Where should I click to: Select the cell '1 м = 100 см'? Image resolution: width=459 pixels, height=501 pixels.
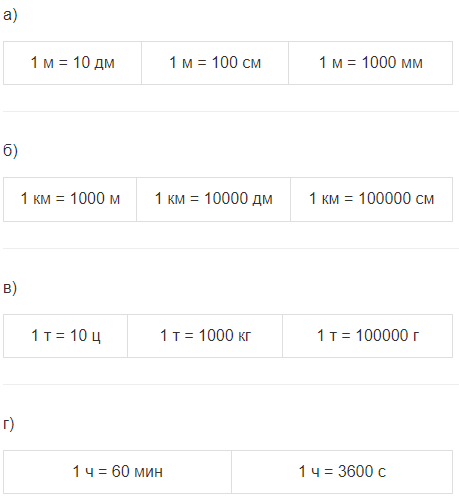(215, 63)
